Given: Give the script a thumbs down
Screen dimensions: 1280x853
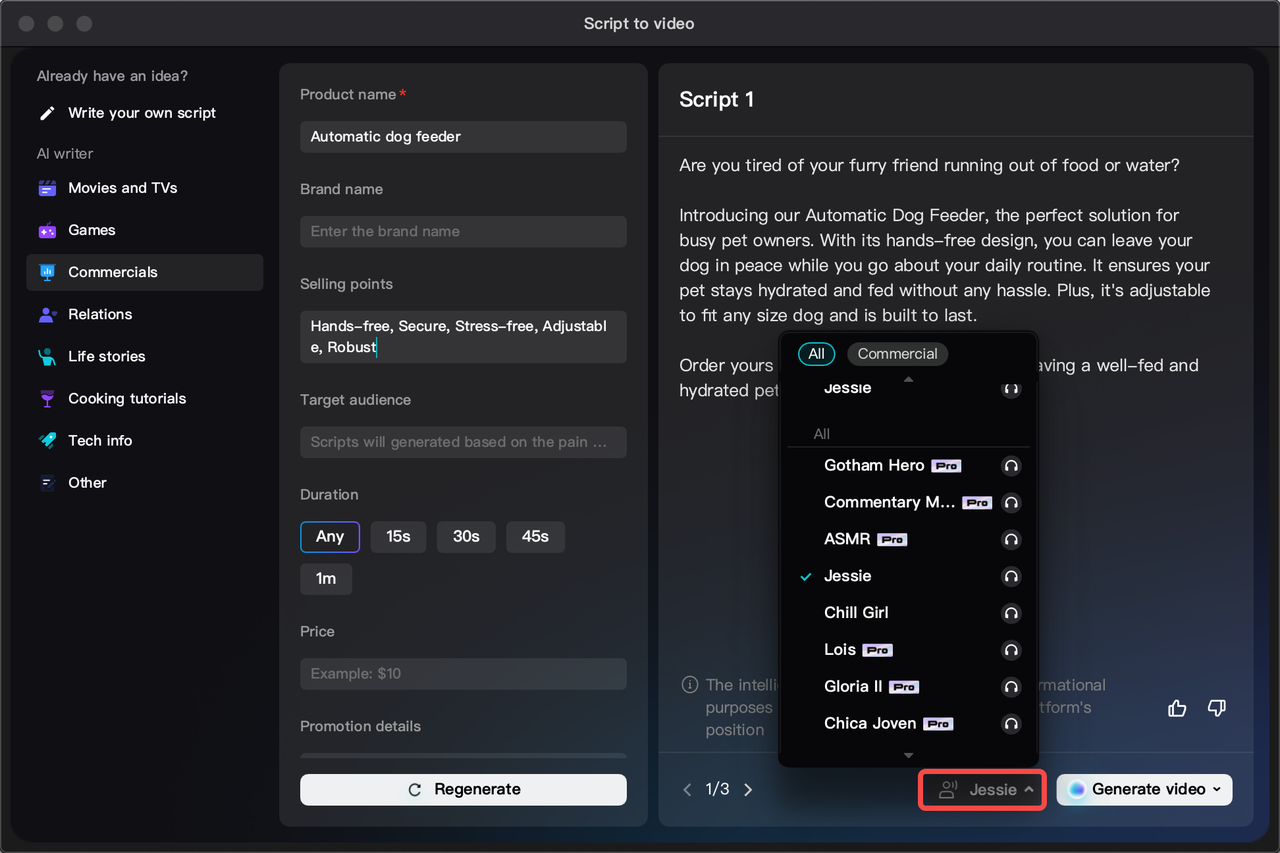Looking at the screenshot, I should pos(1217,708).
